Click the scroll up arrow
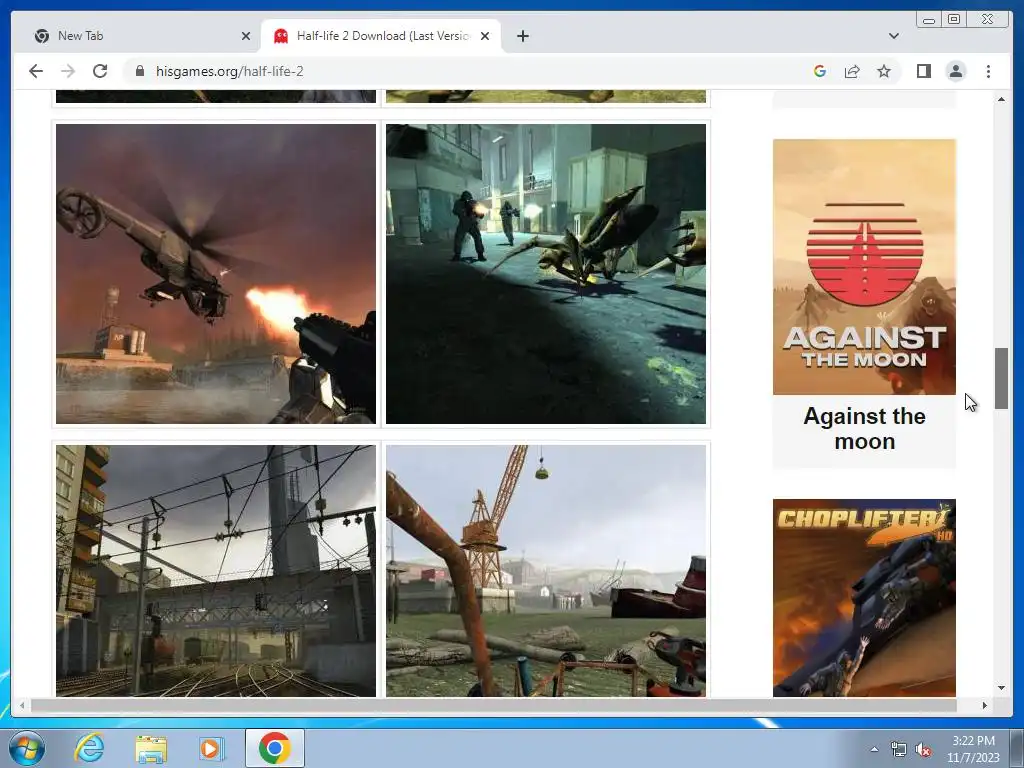This screenshot has height=768, width=1024. pos(1001,99)
